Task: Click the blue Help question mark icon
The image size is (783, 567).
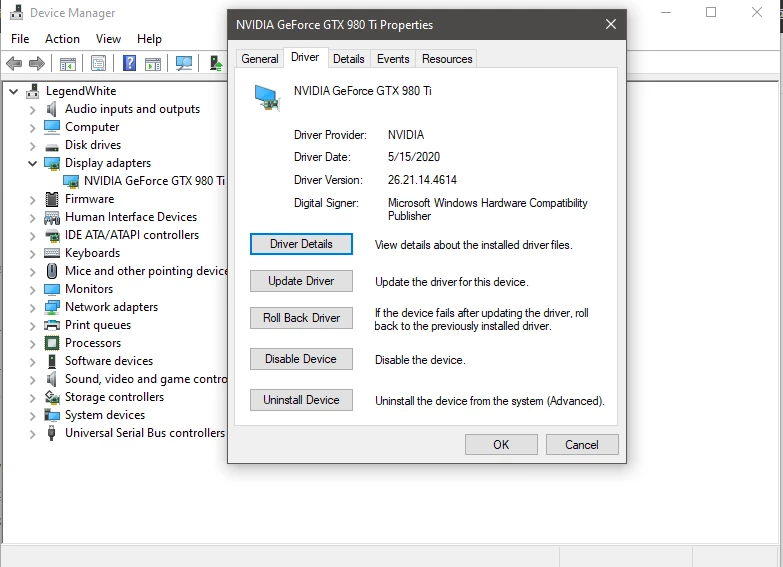Action: point(129,63)
